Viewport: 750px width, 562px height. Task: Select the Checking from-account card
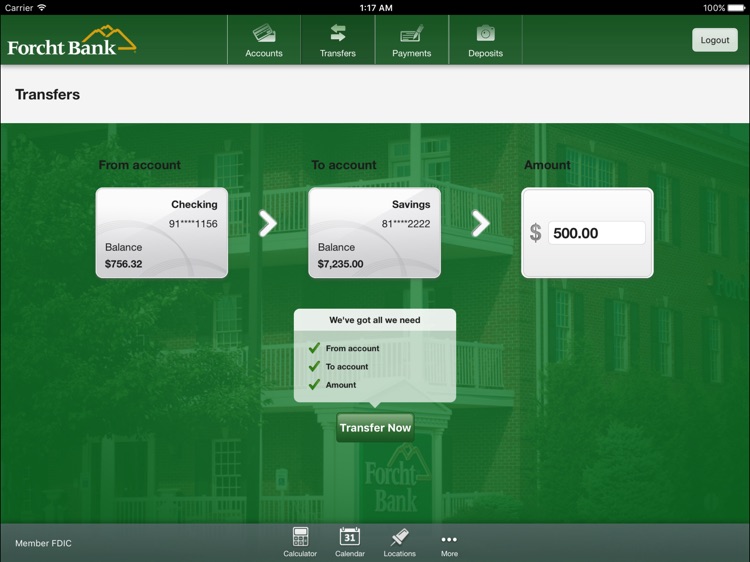pyautogui.click(x=162, y=232)
